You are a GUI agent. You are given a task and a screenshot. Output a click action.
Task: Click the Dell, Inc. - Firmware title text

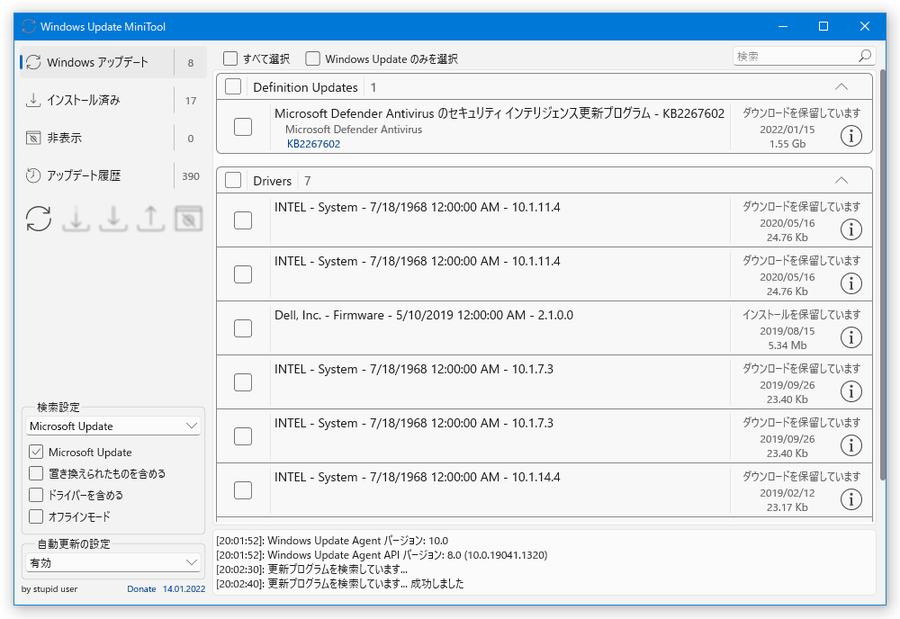click(424, 315)
